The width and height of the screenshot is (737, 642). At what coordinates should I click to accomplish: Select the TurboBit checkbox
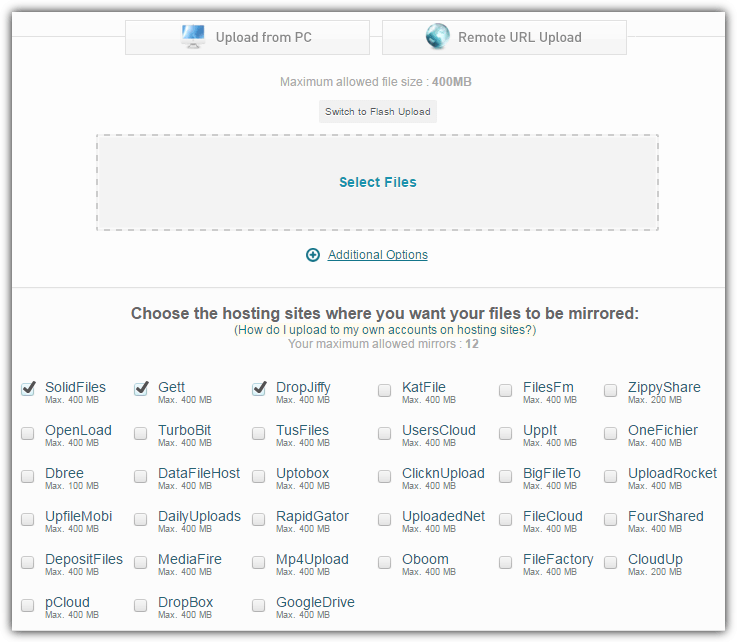pos(141,433)
